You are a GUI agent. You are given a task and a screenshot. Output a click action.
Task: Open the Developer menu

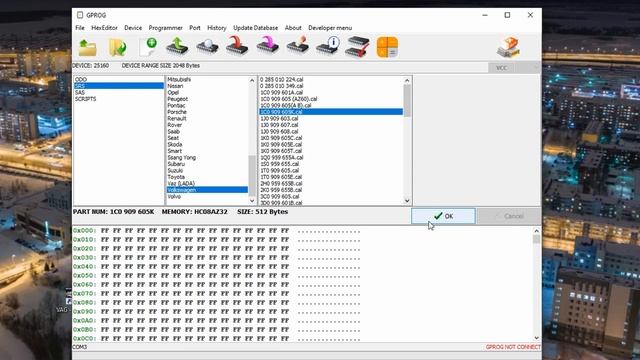(x=330, y=28)
